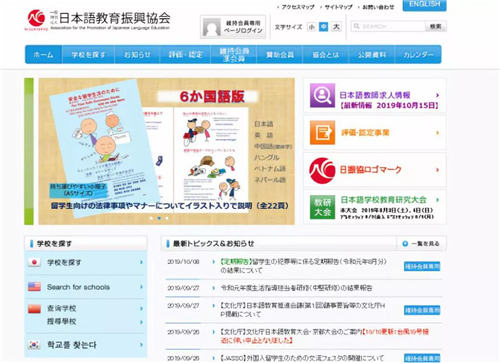
Task: Open 文化庁日本語教育大会・京都大会 news item
Action: (325, 336)
